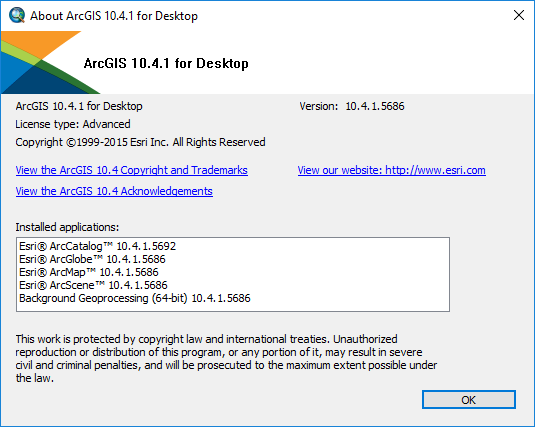Image resolution: width=535 pixels, height=427 pixels.
Task: Click the colorful ArcGIS banner logo
Action: (50, 62)
